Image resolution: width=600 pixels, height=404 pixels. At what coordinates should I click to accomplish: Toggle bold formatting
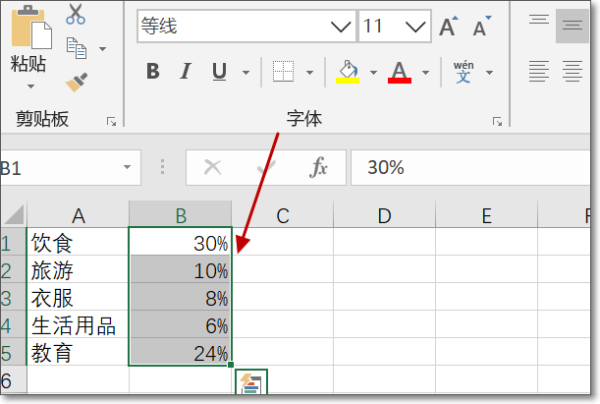[153, 71]
